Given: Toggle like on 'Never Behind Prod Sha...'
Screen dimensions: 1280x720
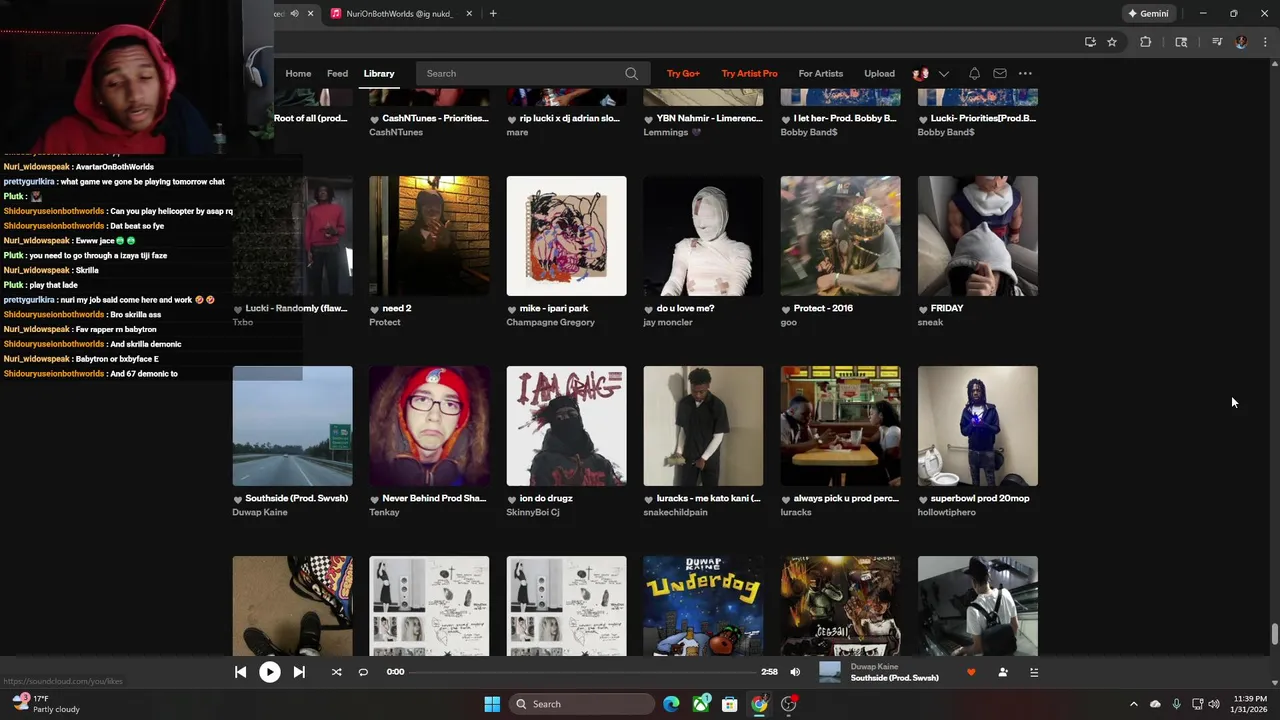Looking at the screenshot, I should click(x=375, y=499).
